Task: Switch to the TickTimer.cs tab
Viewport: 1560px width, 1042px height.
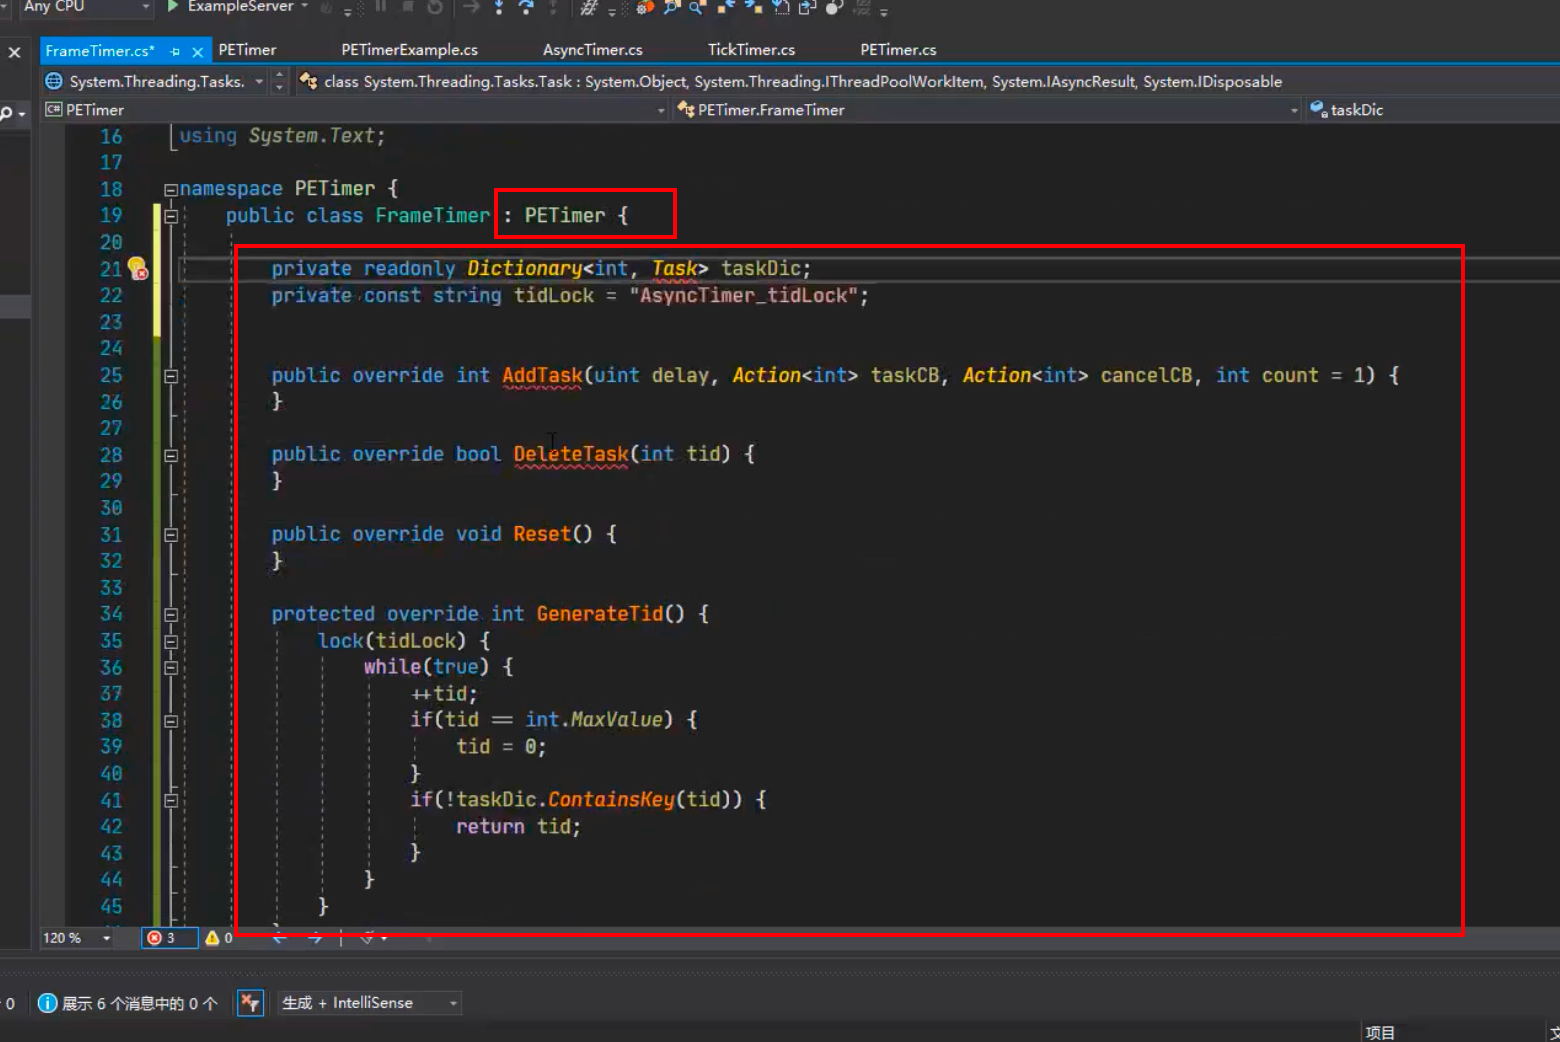Action: (x=751, y=50)
